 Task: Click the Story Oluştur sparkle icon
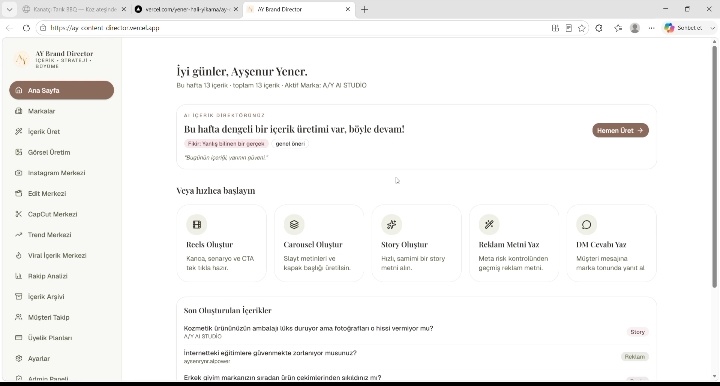click(391, 224)
